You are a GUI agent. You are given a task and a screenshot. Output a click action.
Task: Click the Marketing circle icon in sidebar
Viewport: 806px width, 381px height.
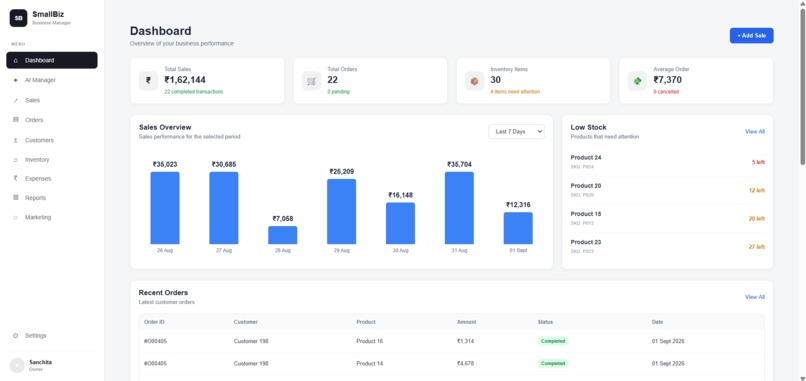click(x=15, y=217)
